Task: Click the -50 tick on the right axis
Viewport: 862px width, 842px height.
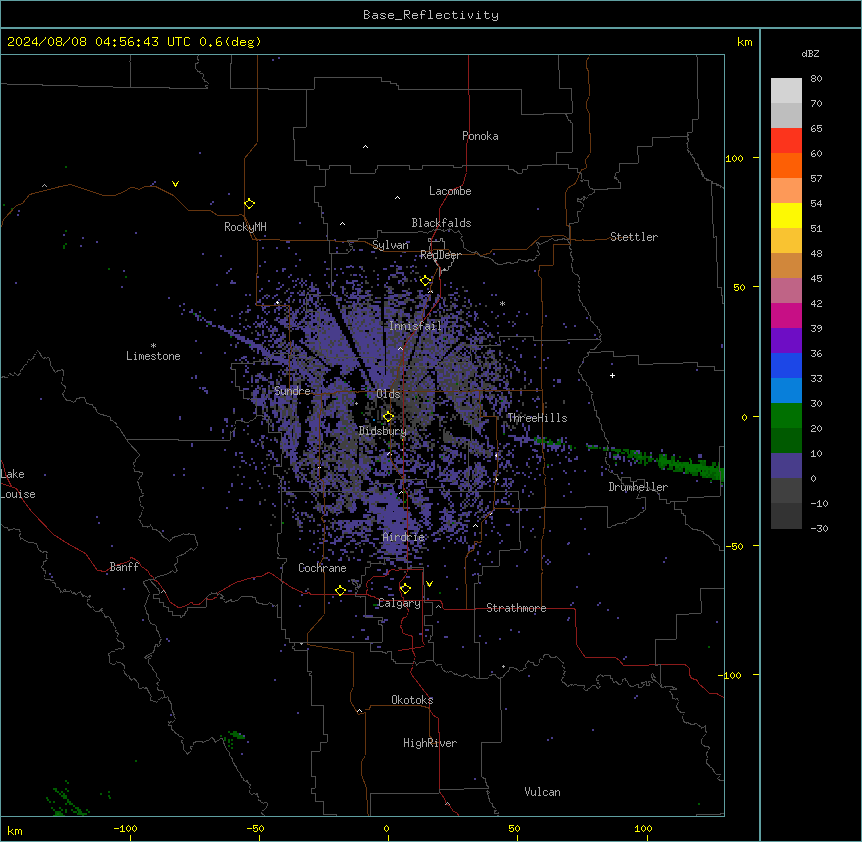Action: [734, 546]
